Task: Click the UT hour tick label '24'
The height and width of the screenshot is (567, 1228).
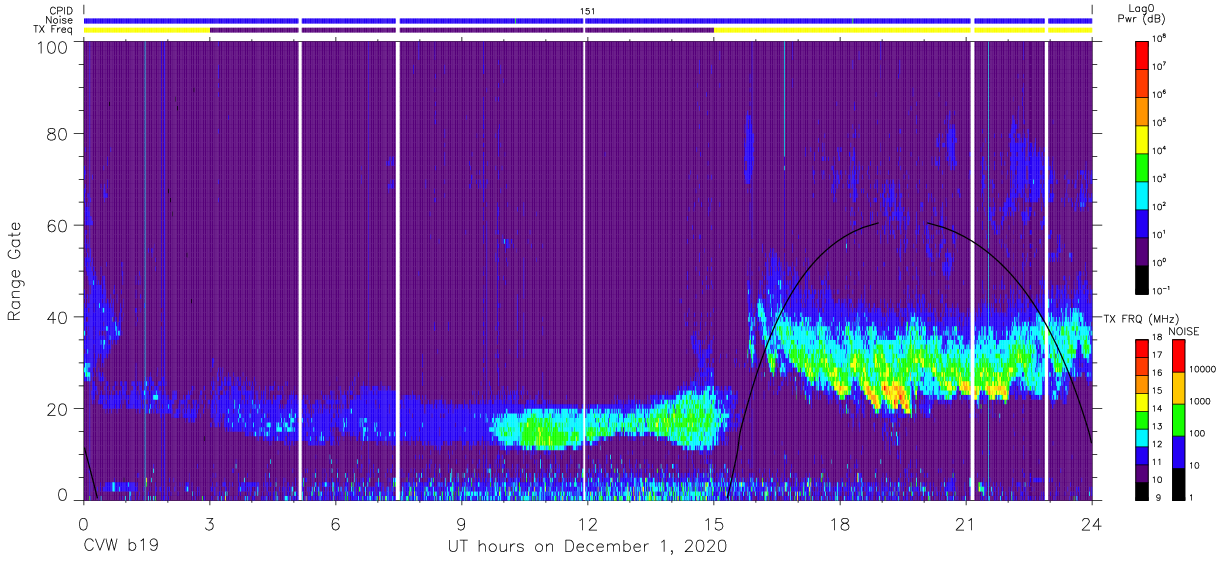Action: tap(1091, 522)
